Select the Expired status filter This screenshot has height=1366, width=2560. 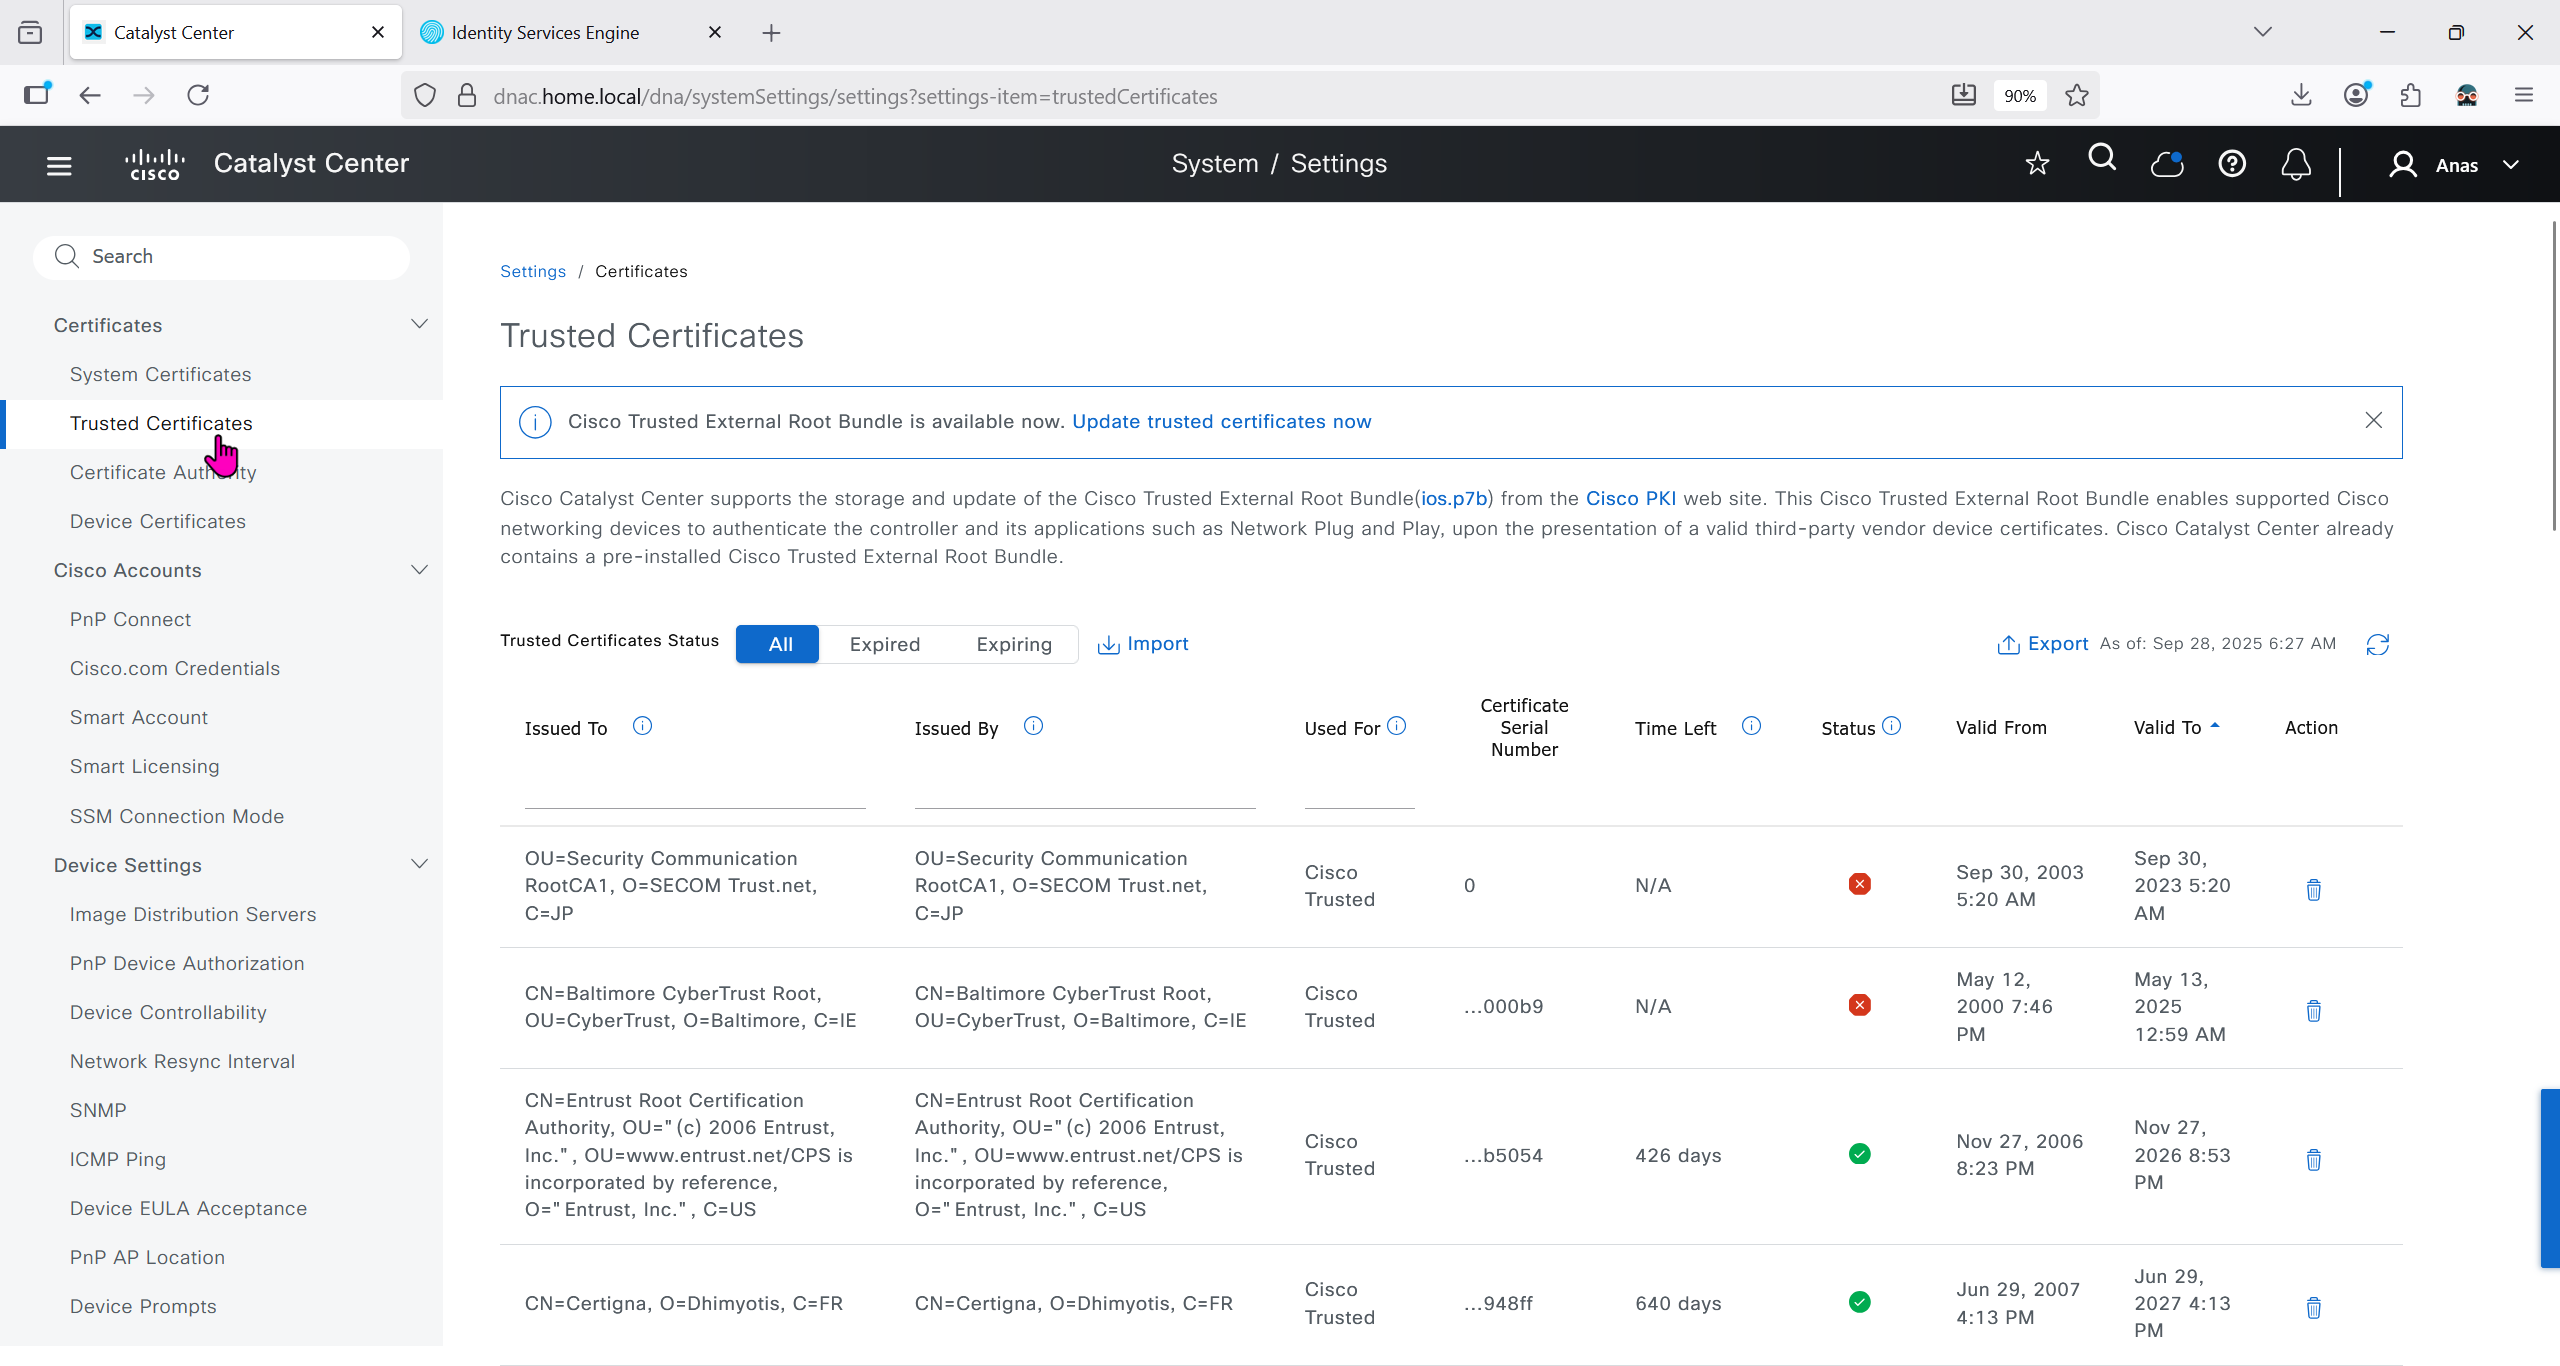point(884,645)
